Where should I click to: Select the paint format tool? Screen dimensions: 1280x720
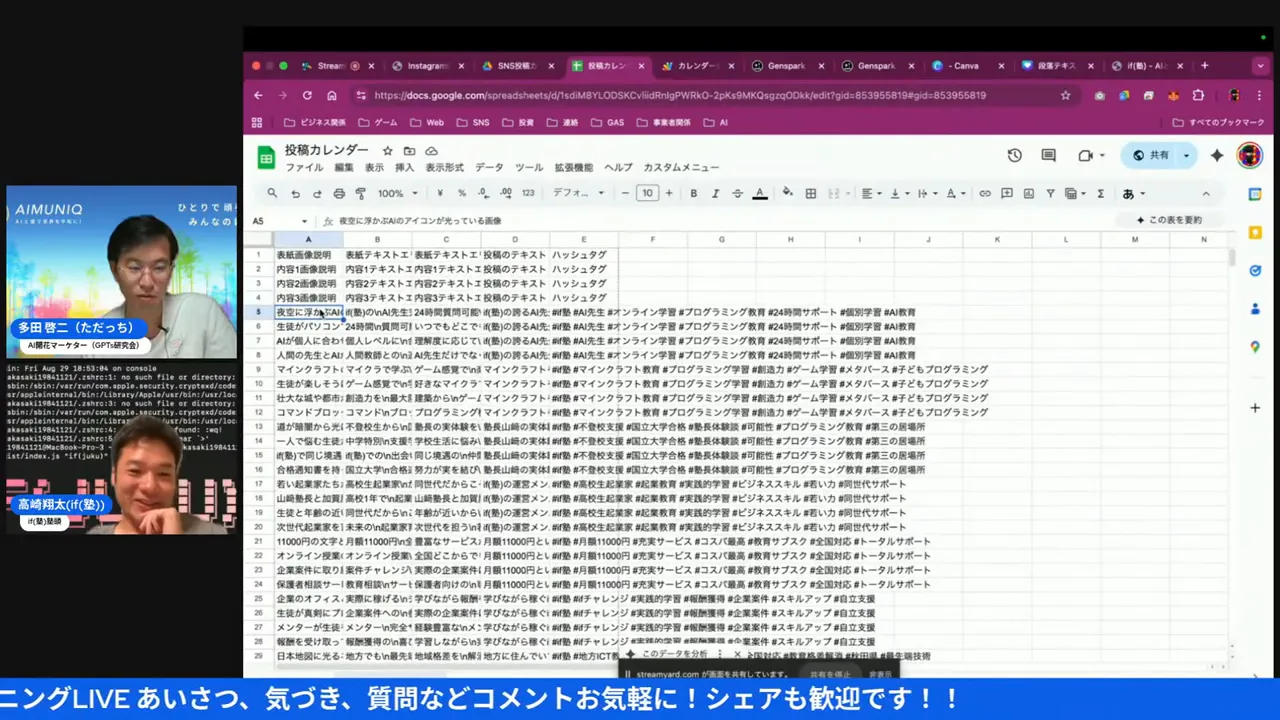pyautogui.click(x=361, y=194)
